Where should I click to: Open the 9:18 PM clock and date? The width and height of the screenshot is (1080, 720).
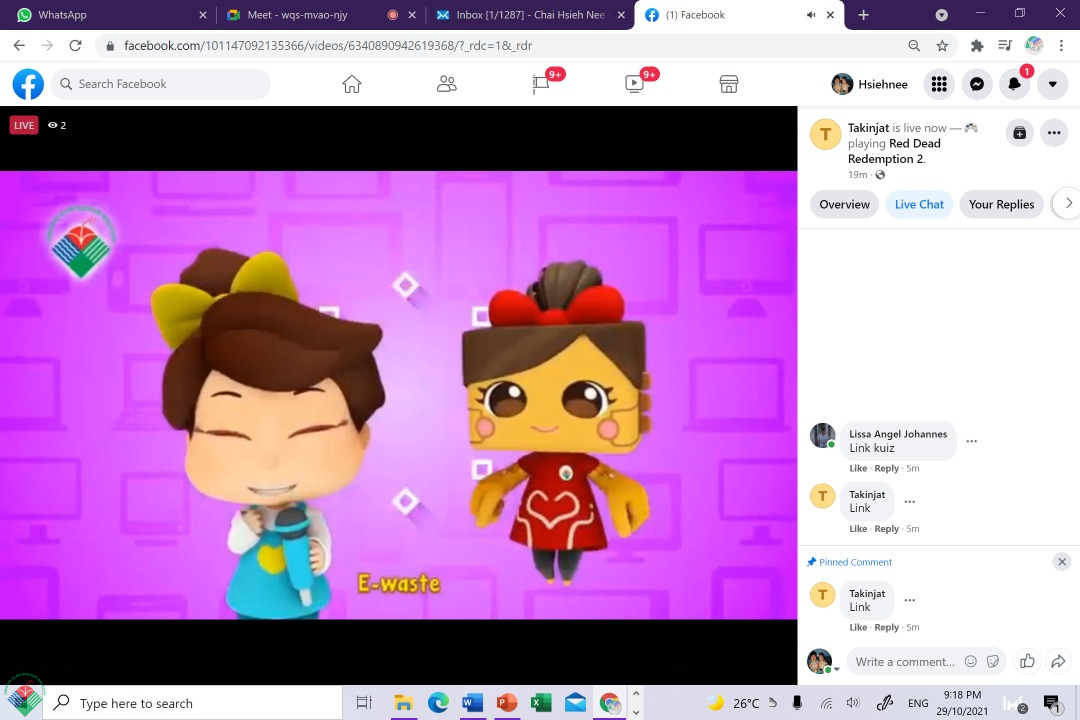coord(962,703)
